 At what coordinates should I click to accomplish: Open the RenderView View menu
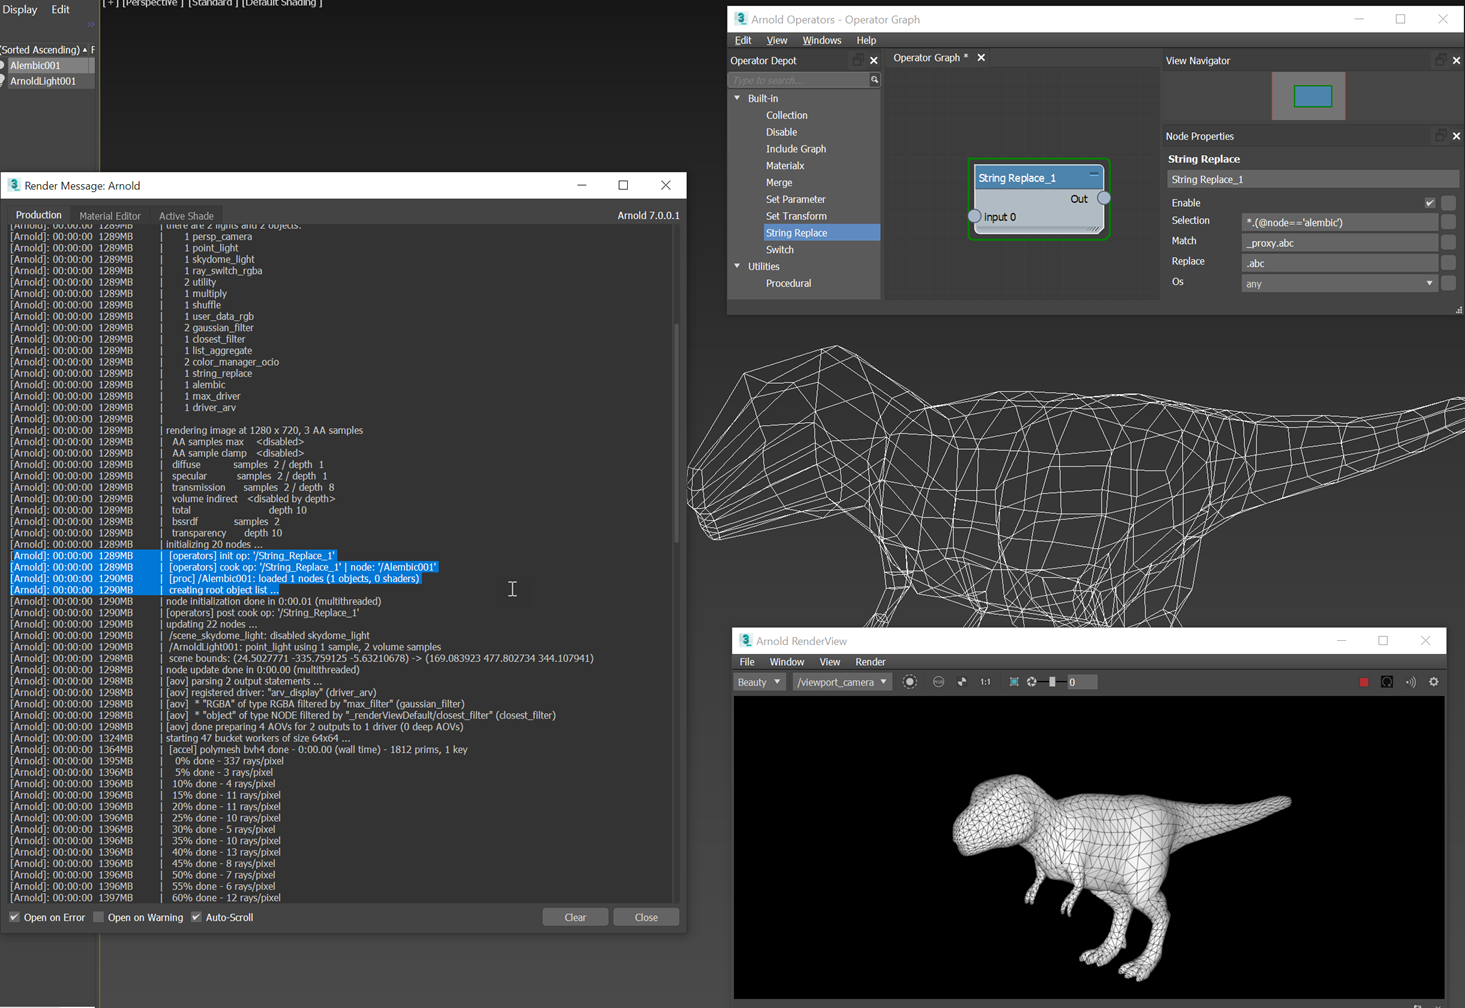coord(830,662)
